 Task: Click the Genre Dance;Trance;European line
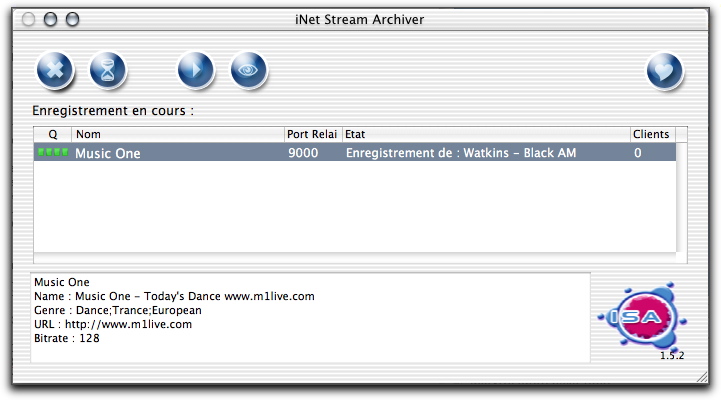[118, 310]
